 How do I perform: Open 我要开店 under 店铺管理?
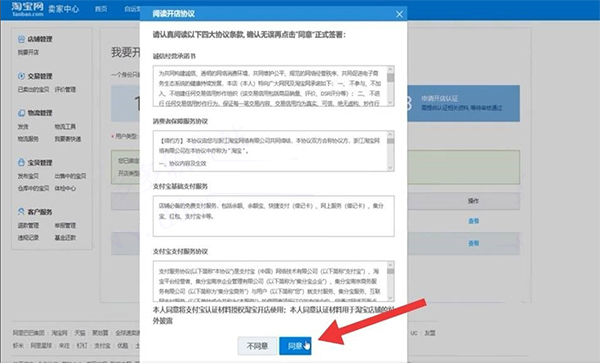pyautogui.click(x=28, y=52)
